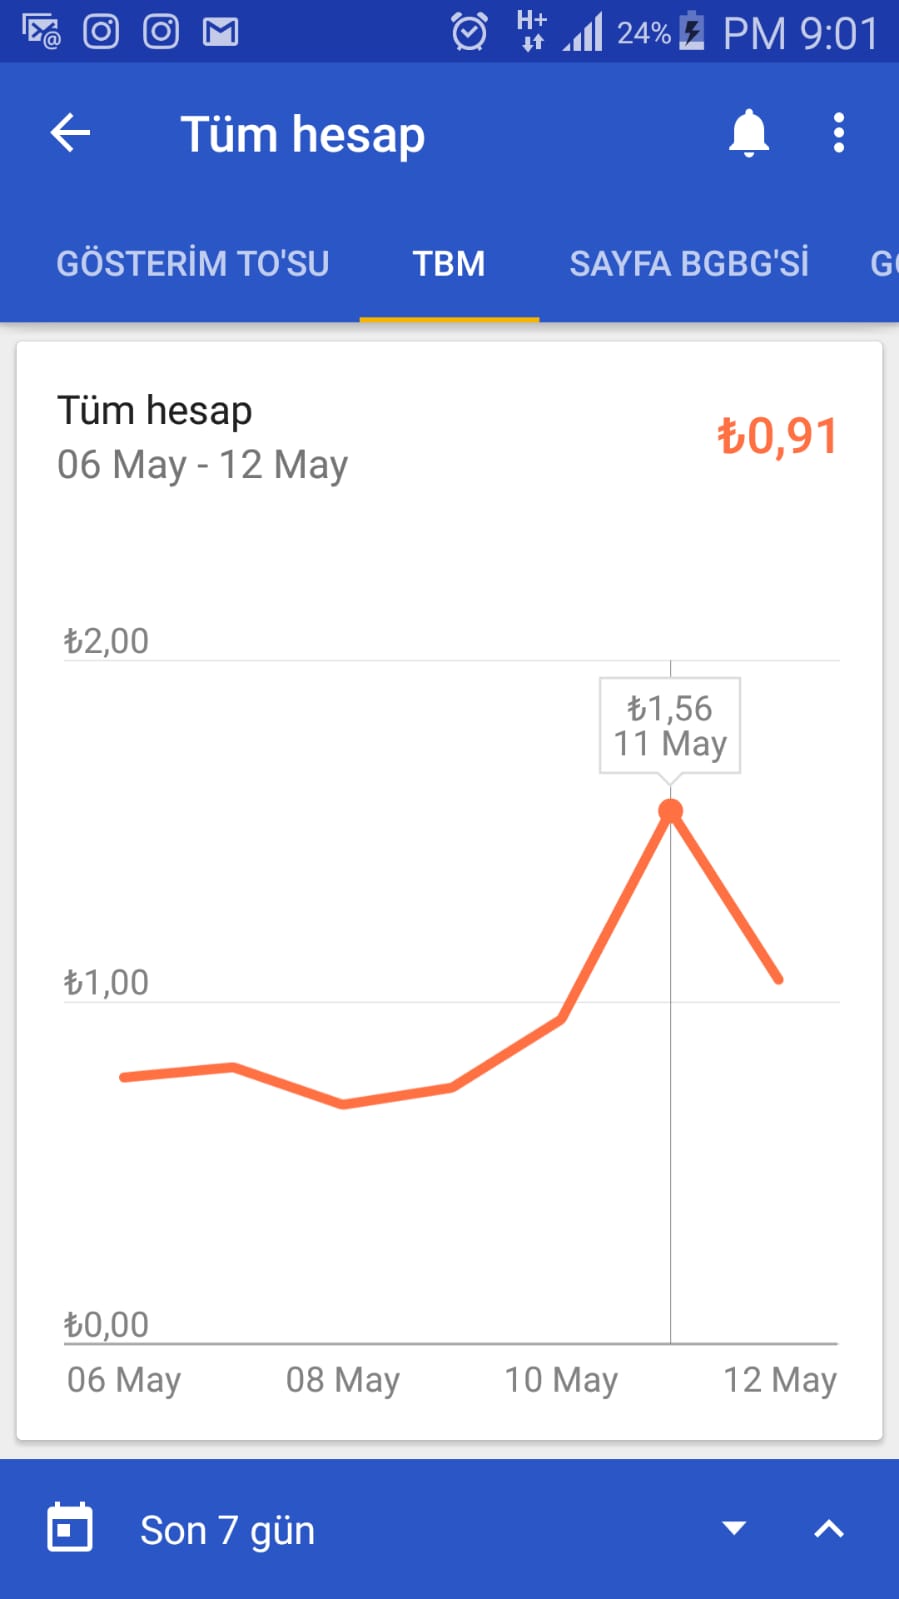
Task: Select the 11 May data point on chart
Action: click(671, 811)
